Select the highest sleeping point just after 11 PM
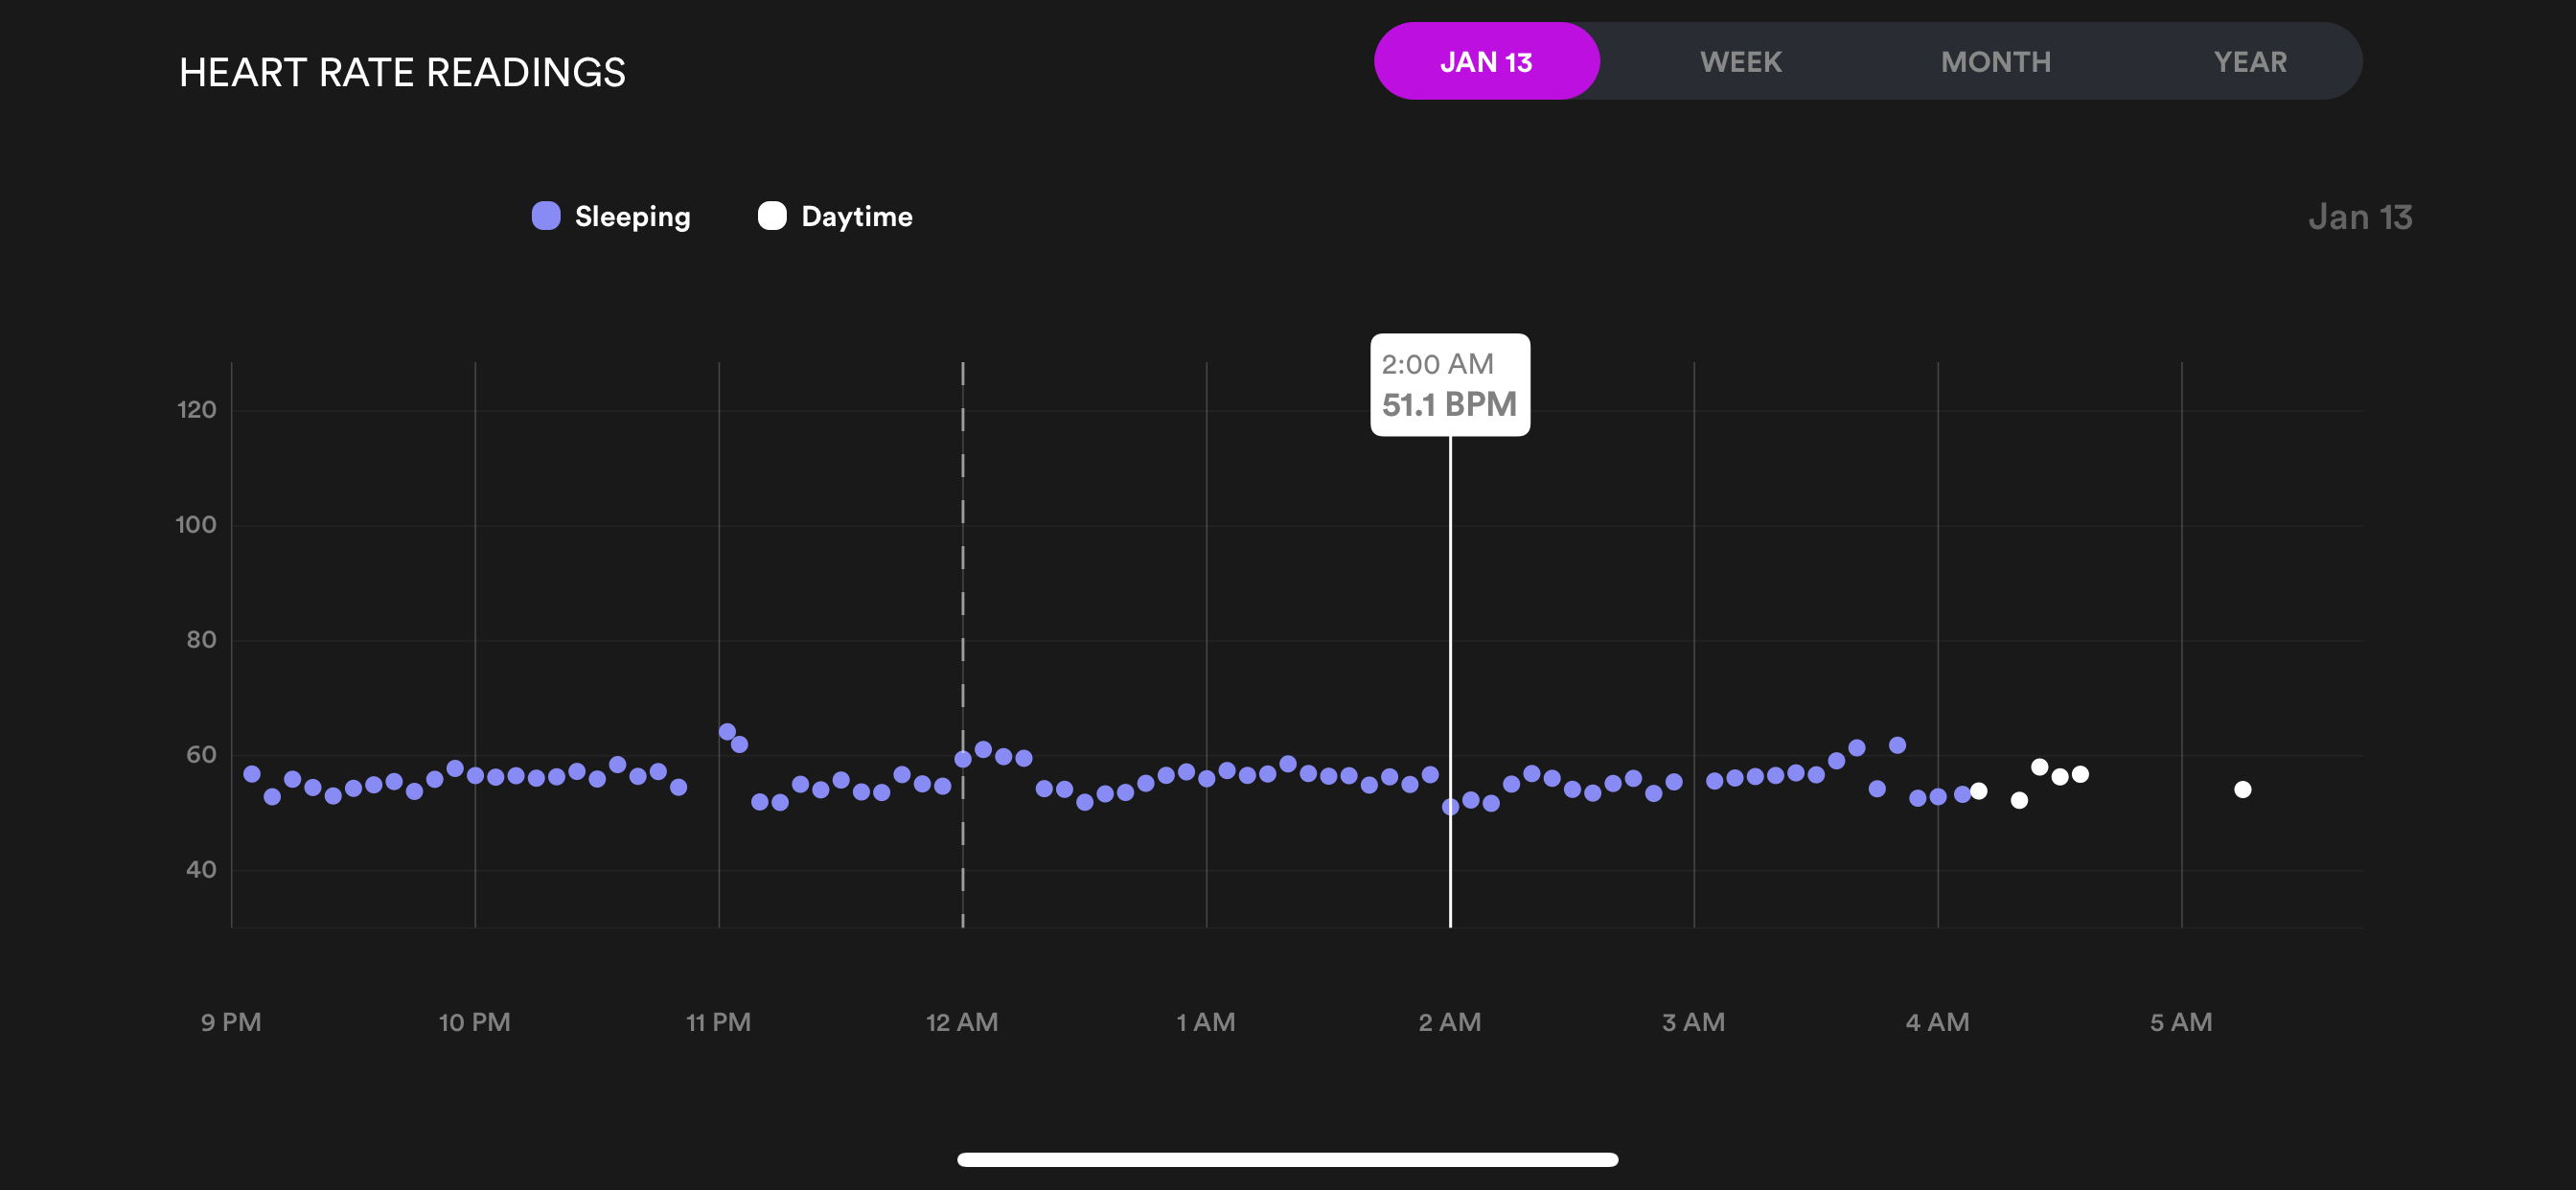The width and height of the screenshot is (2576, 1190). pos(727,732)
